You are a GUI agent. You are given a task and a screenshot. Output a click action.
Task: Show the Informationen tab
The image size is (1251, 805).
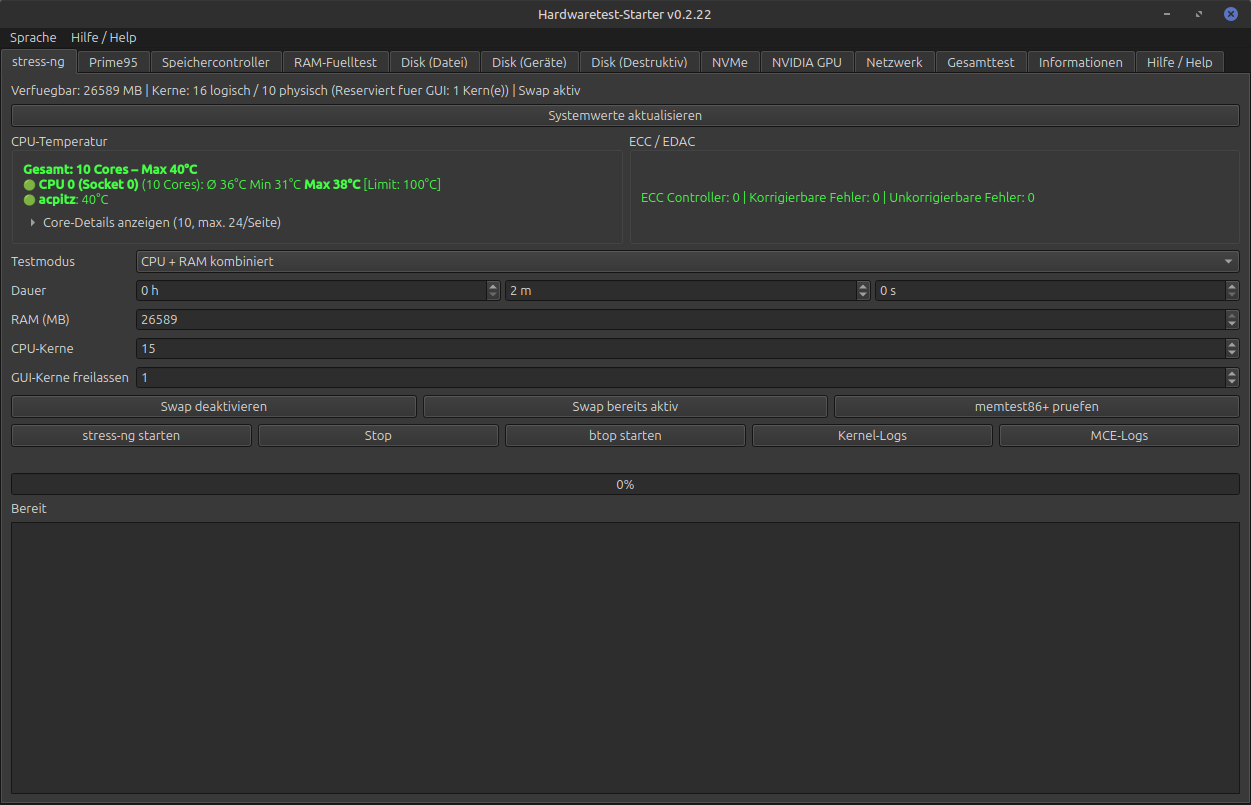1081,62
